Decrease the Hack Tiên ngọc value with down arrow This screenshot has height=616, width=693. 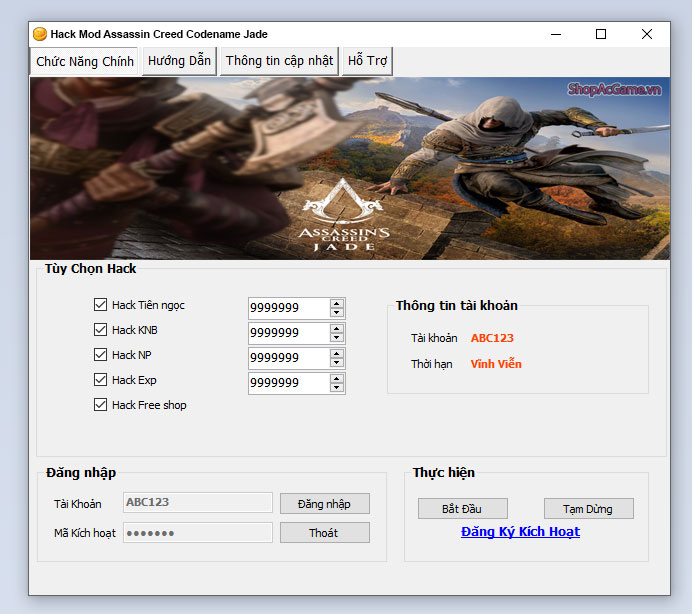click(x=337, y=313)
